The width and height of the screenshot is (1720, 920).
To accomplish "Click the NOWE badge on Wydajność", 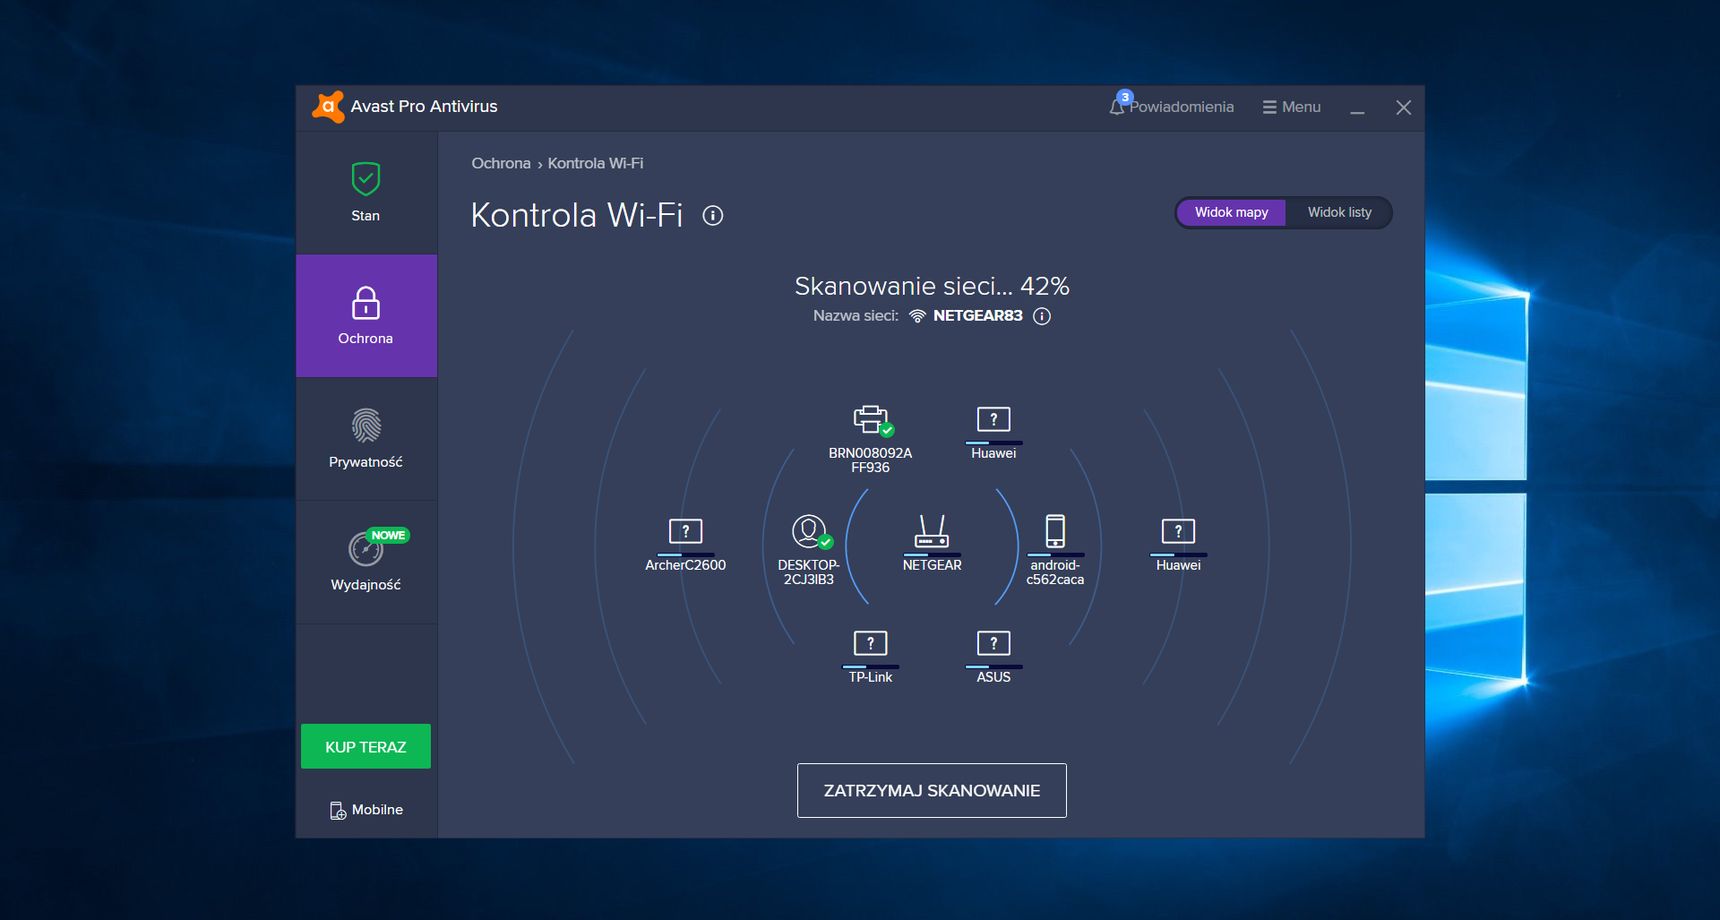I will (x=388, y=535).
